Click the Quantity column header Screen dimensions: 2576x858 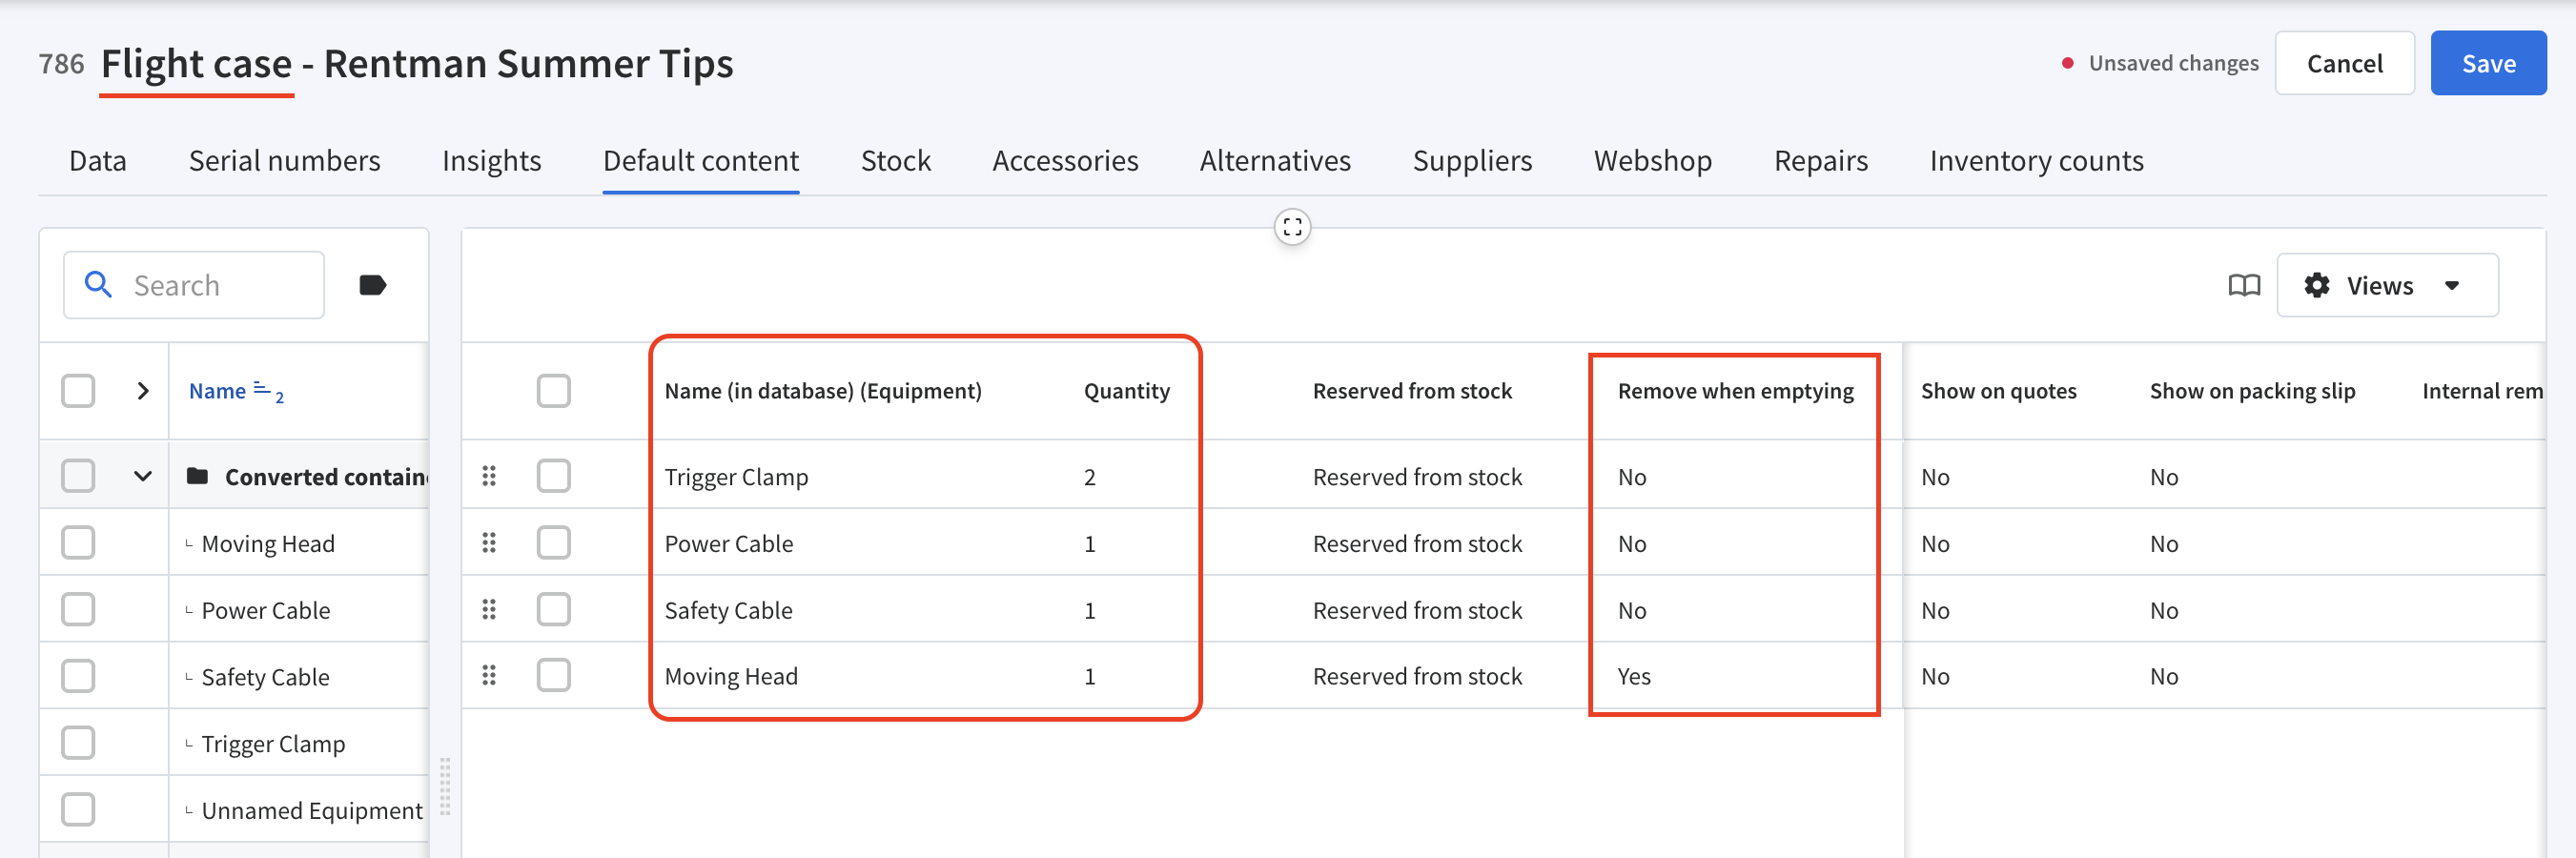(x=1126, y=391)
